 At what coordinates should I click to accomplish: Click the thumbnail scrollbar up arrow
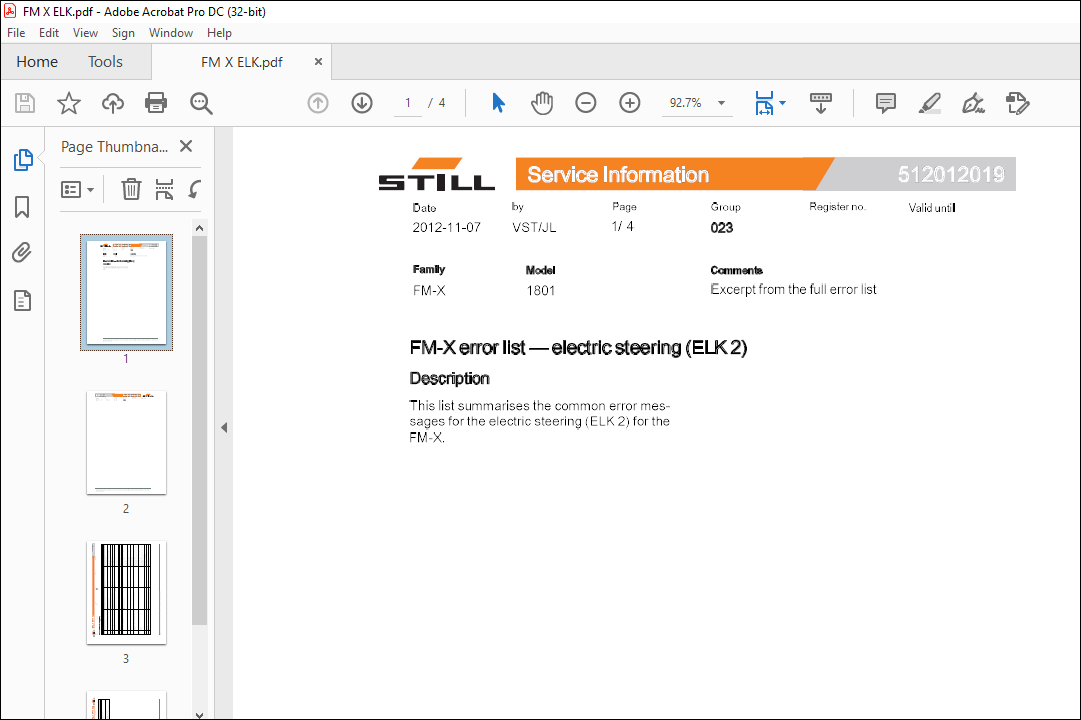[199, 228]
